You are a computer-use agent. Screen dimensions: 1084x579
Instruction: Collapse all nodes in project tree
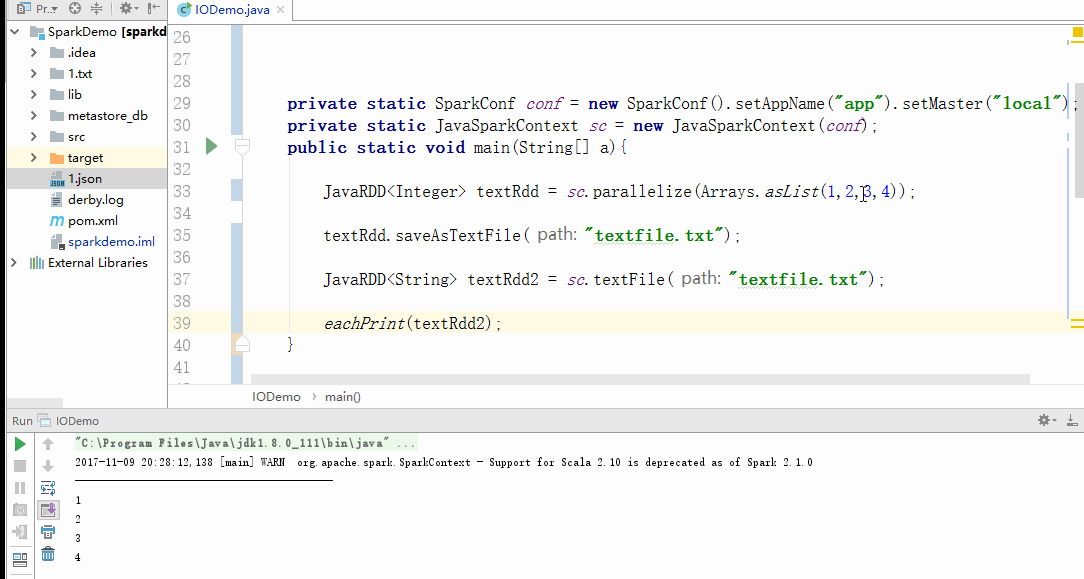96,8
